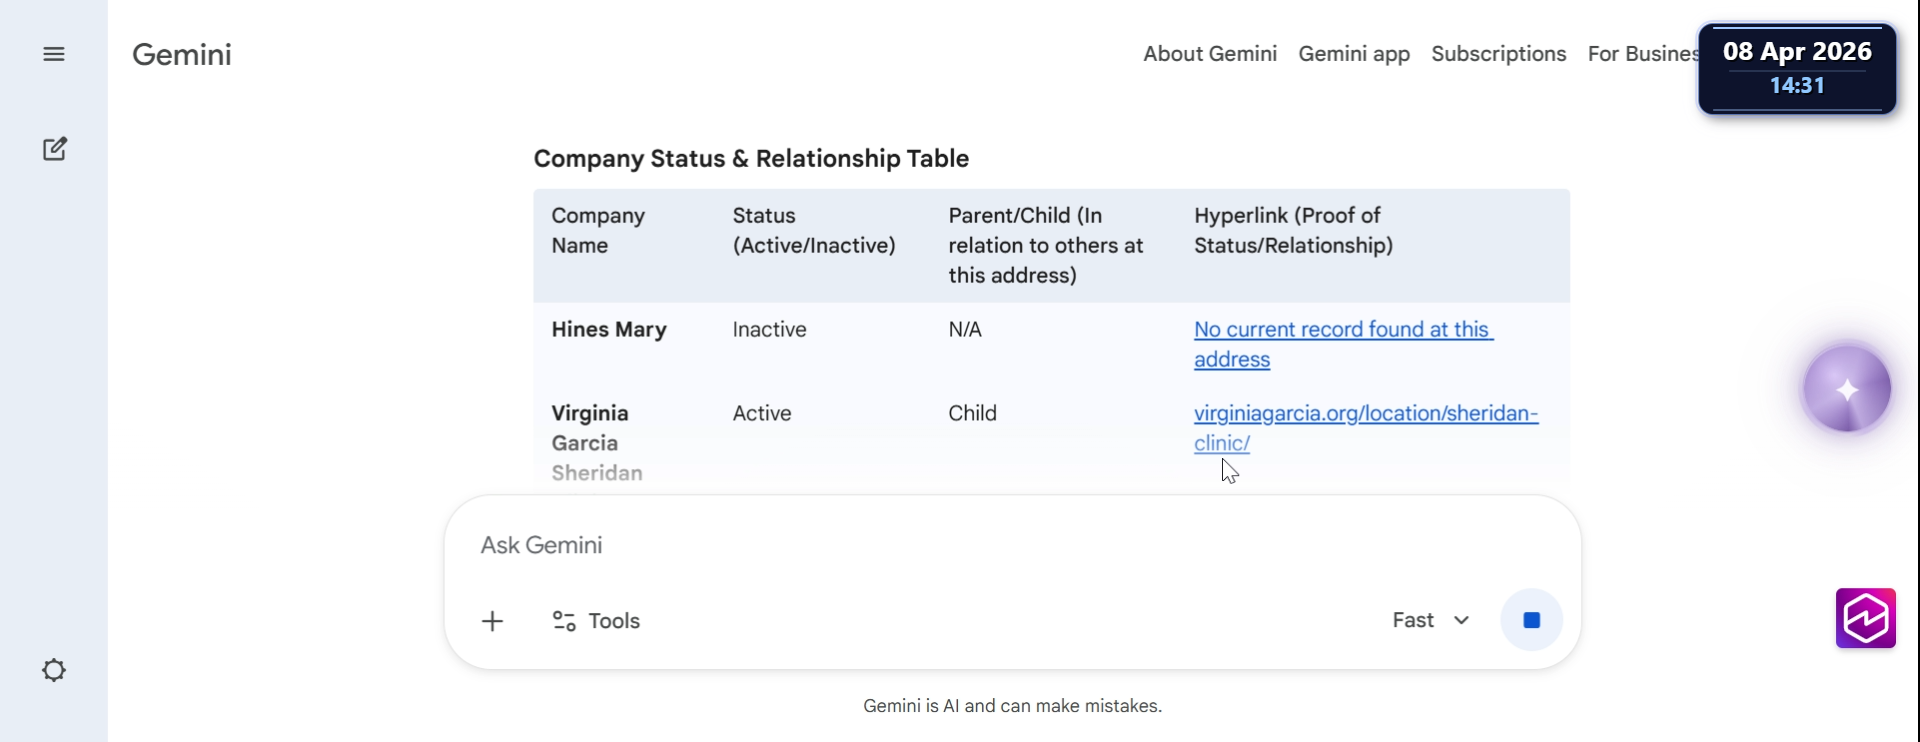
Task: Click the date and time widget
Action: (x=1797, y=68)
